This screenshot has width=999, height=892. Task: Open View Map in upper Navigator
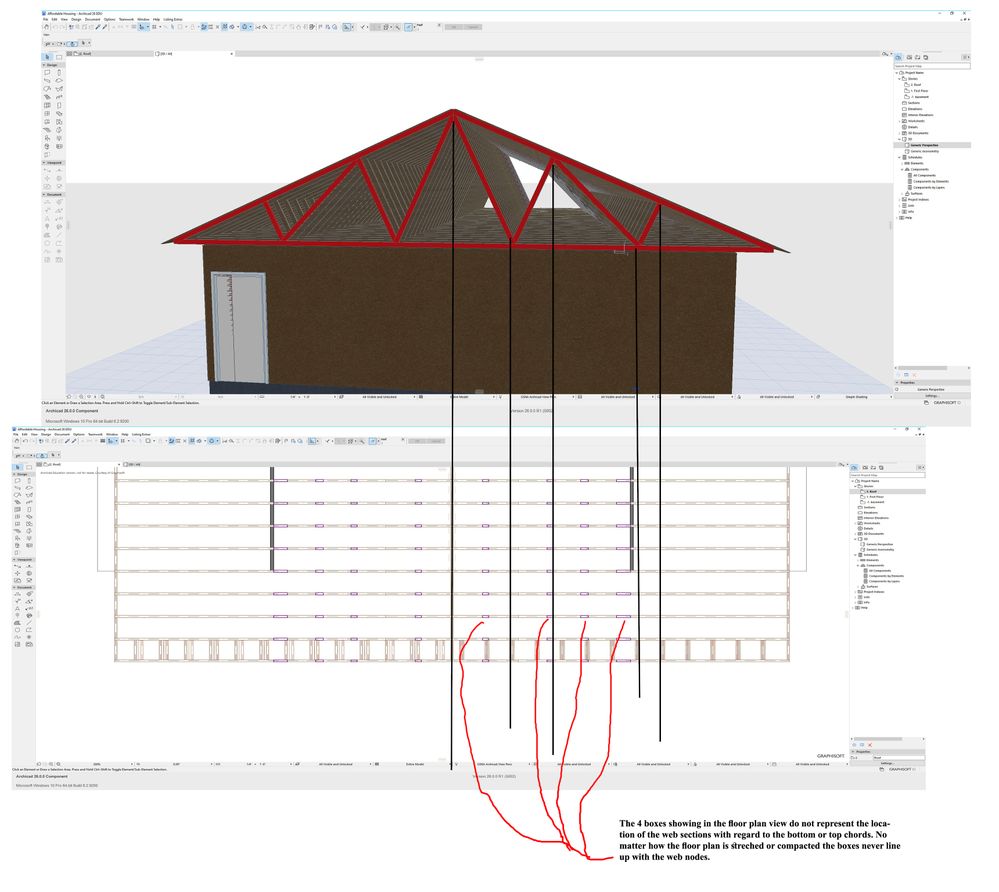(x=909, y=57)
